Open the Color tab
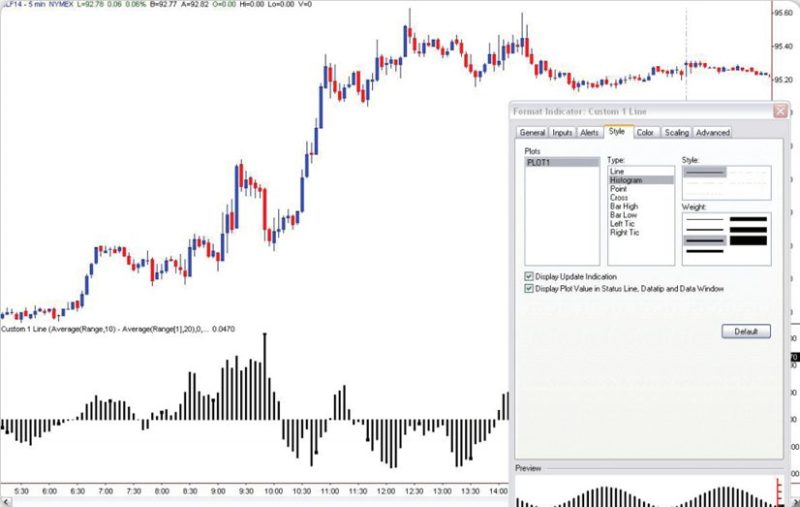800x507 pixels. 645,133
